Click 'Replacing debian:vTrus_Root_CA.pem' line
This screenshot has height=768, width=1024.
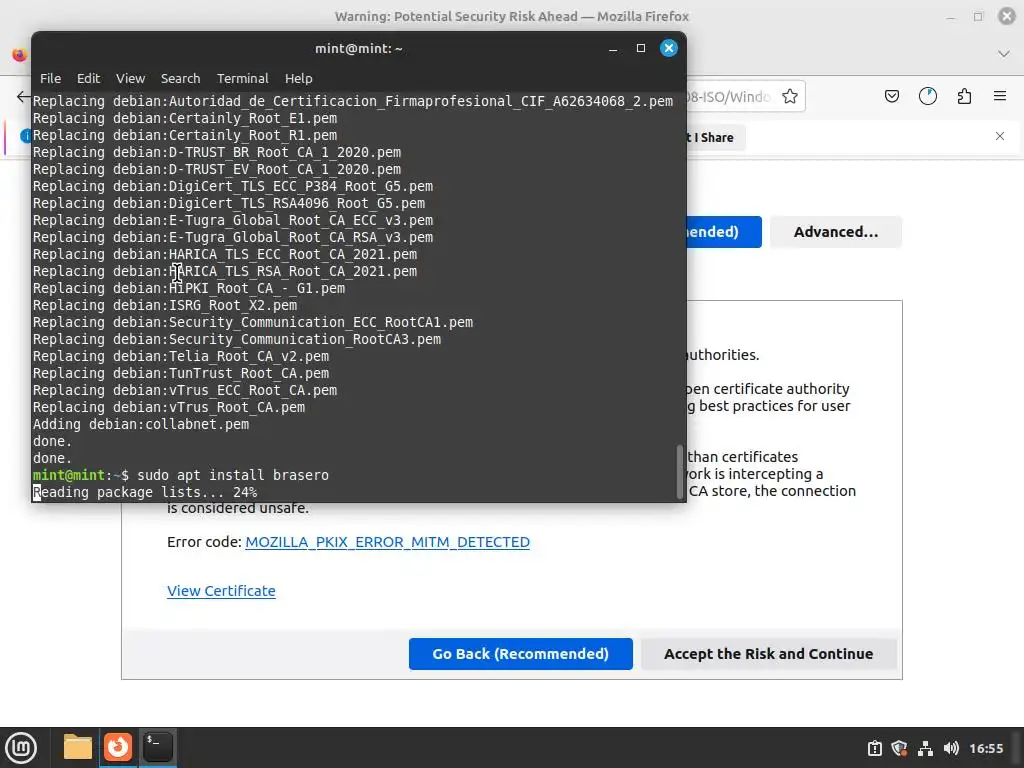pos(169,407)
